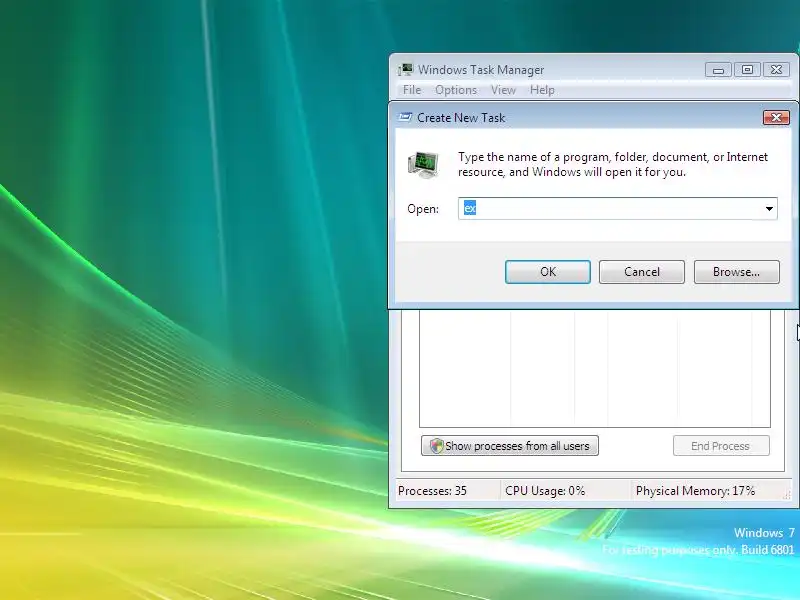Click Show processes from all users
800x600 pixels.
(510, 445)
